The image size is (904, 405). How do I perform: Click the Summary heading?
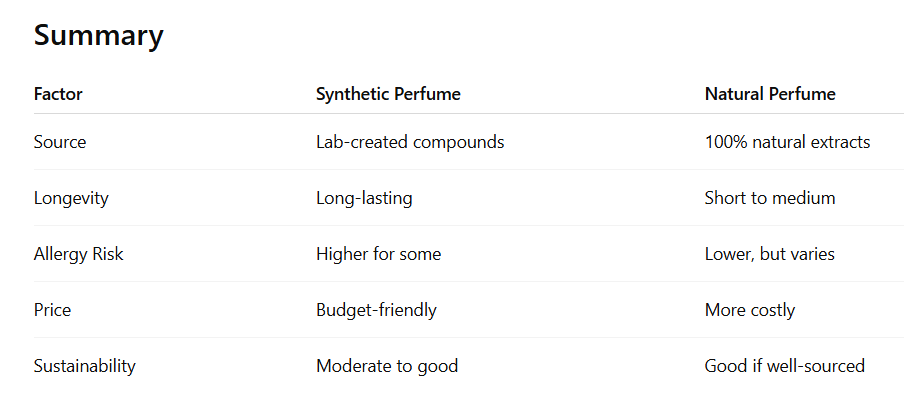pyautogui.click(x=99, y=36)
